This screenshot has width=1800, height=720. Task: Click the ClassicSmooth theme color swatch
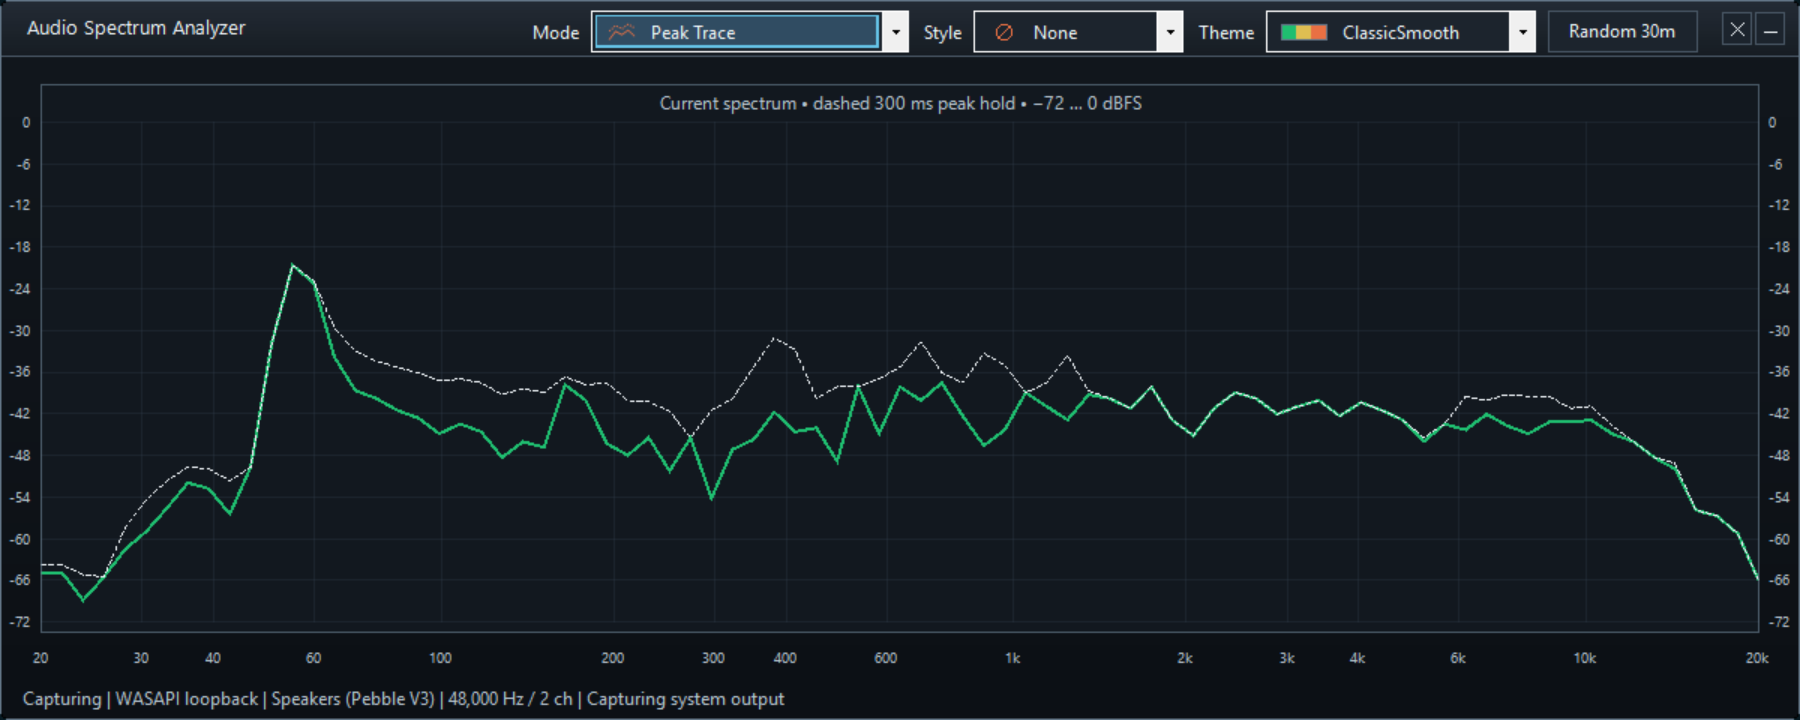1304,32
